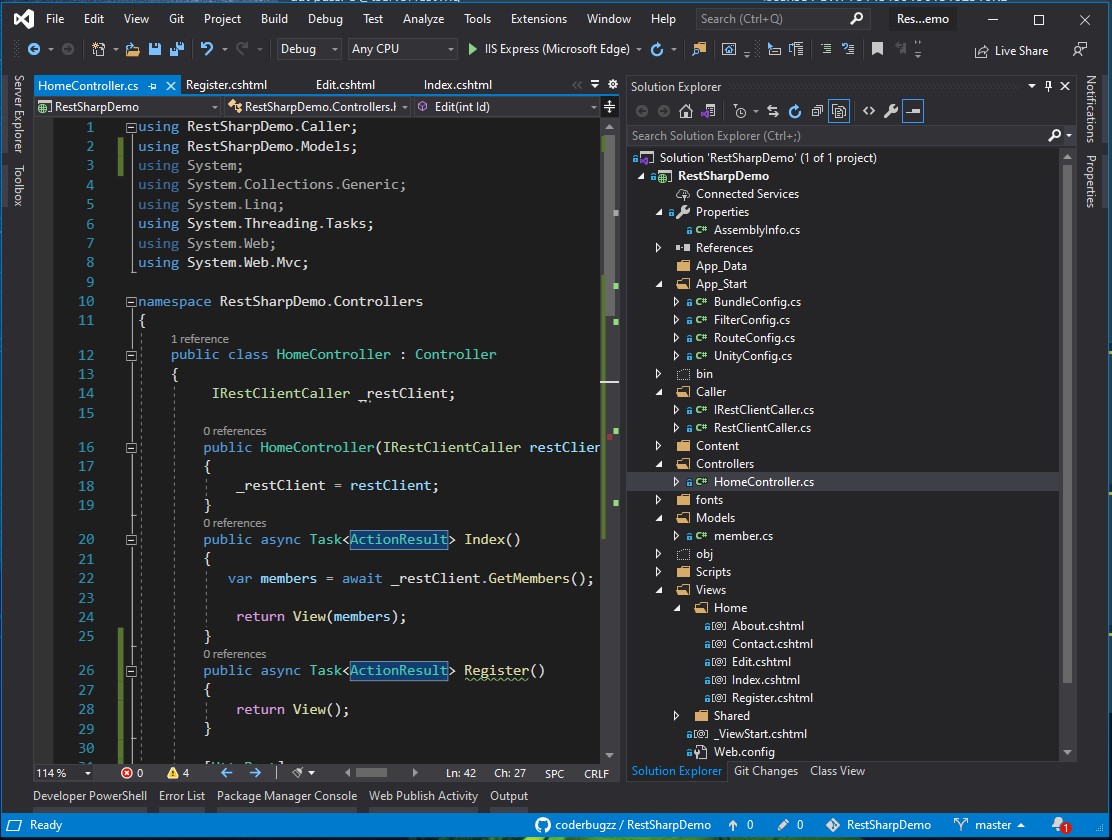The width and height of the screenshot is (1112, 840).
Task: Switch to the Register.cshtml editor tab
Action: (x=226, y=85)
